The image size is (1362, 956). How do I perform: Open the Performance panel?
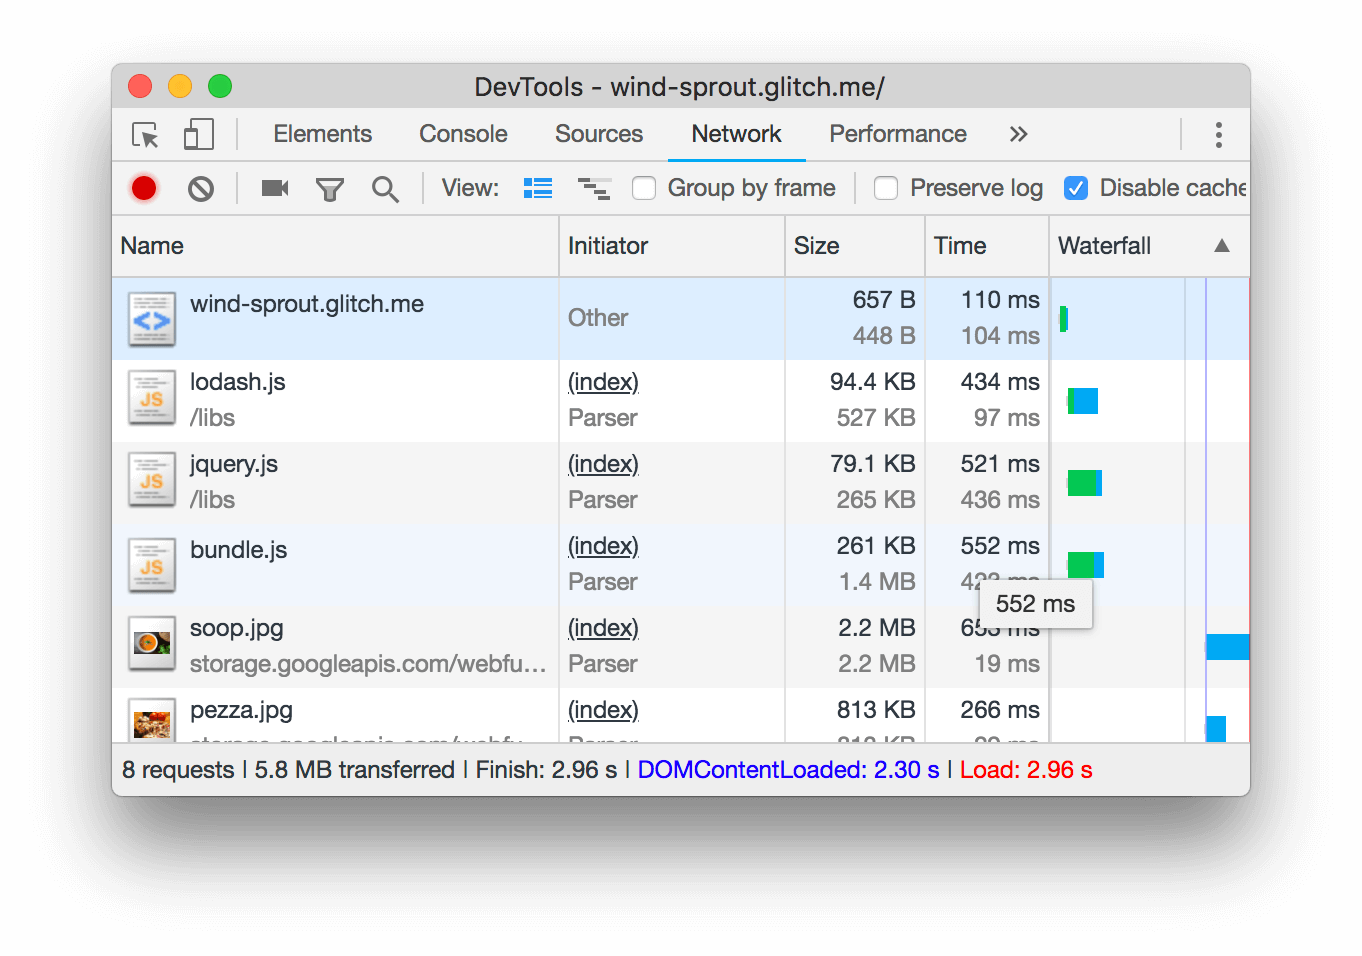click(x=897, y=134)
